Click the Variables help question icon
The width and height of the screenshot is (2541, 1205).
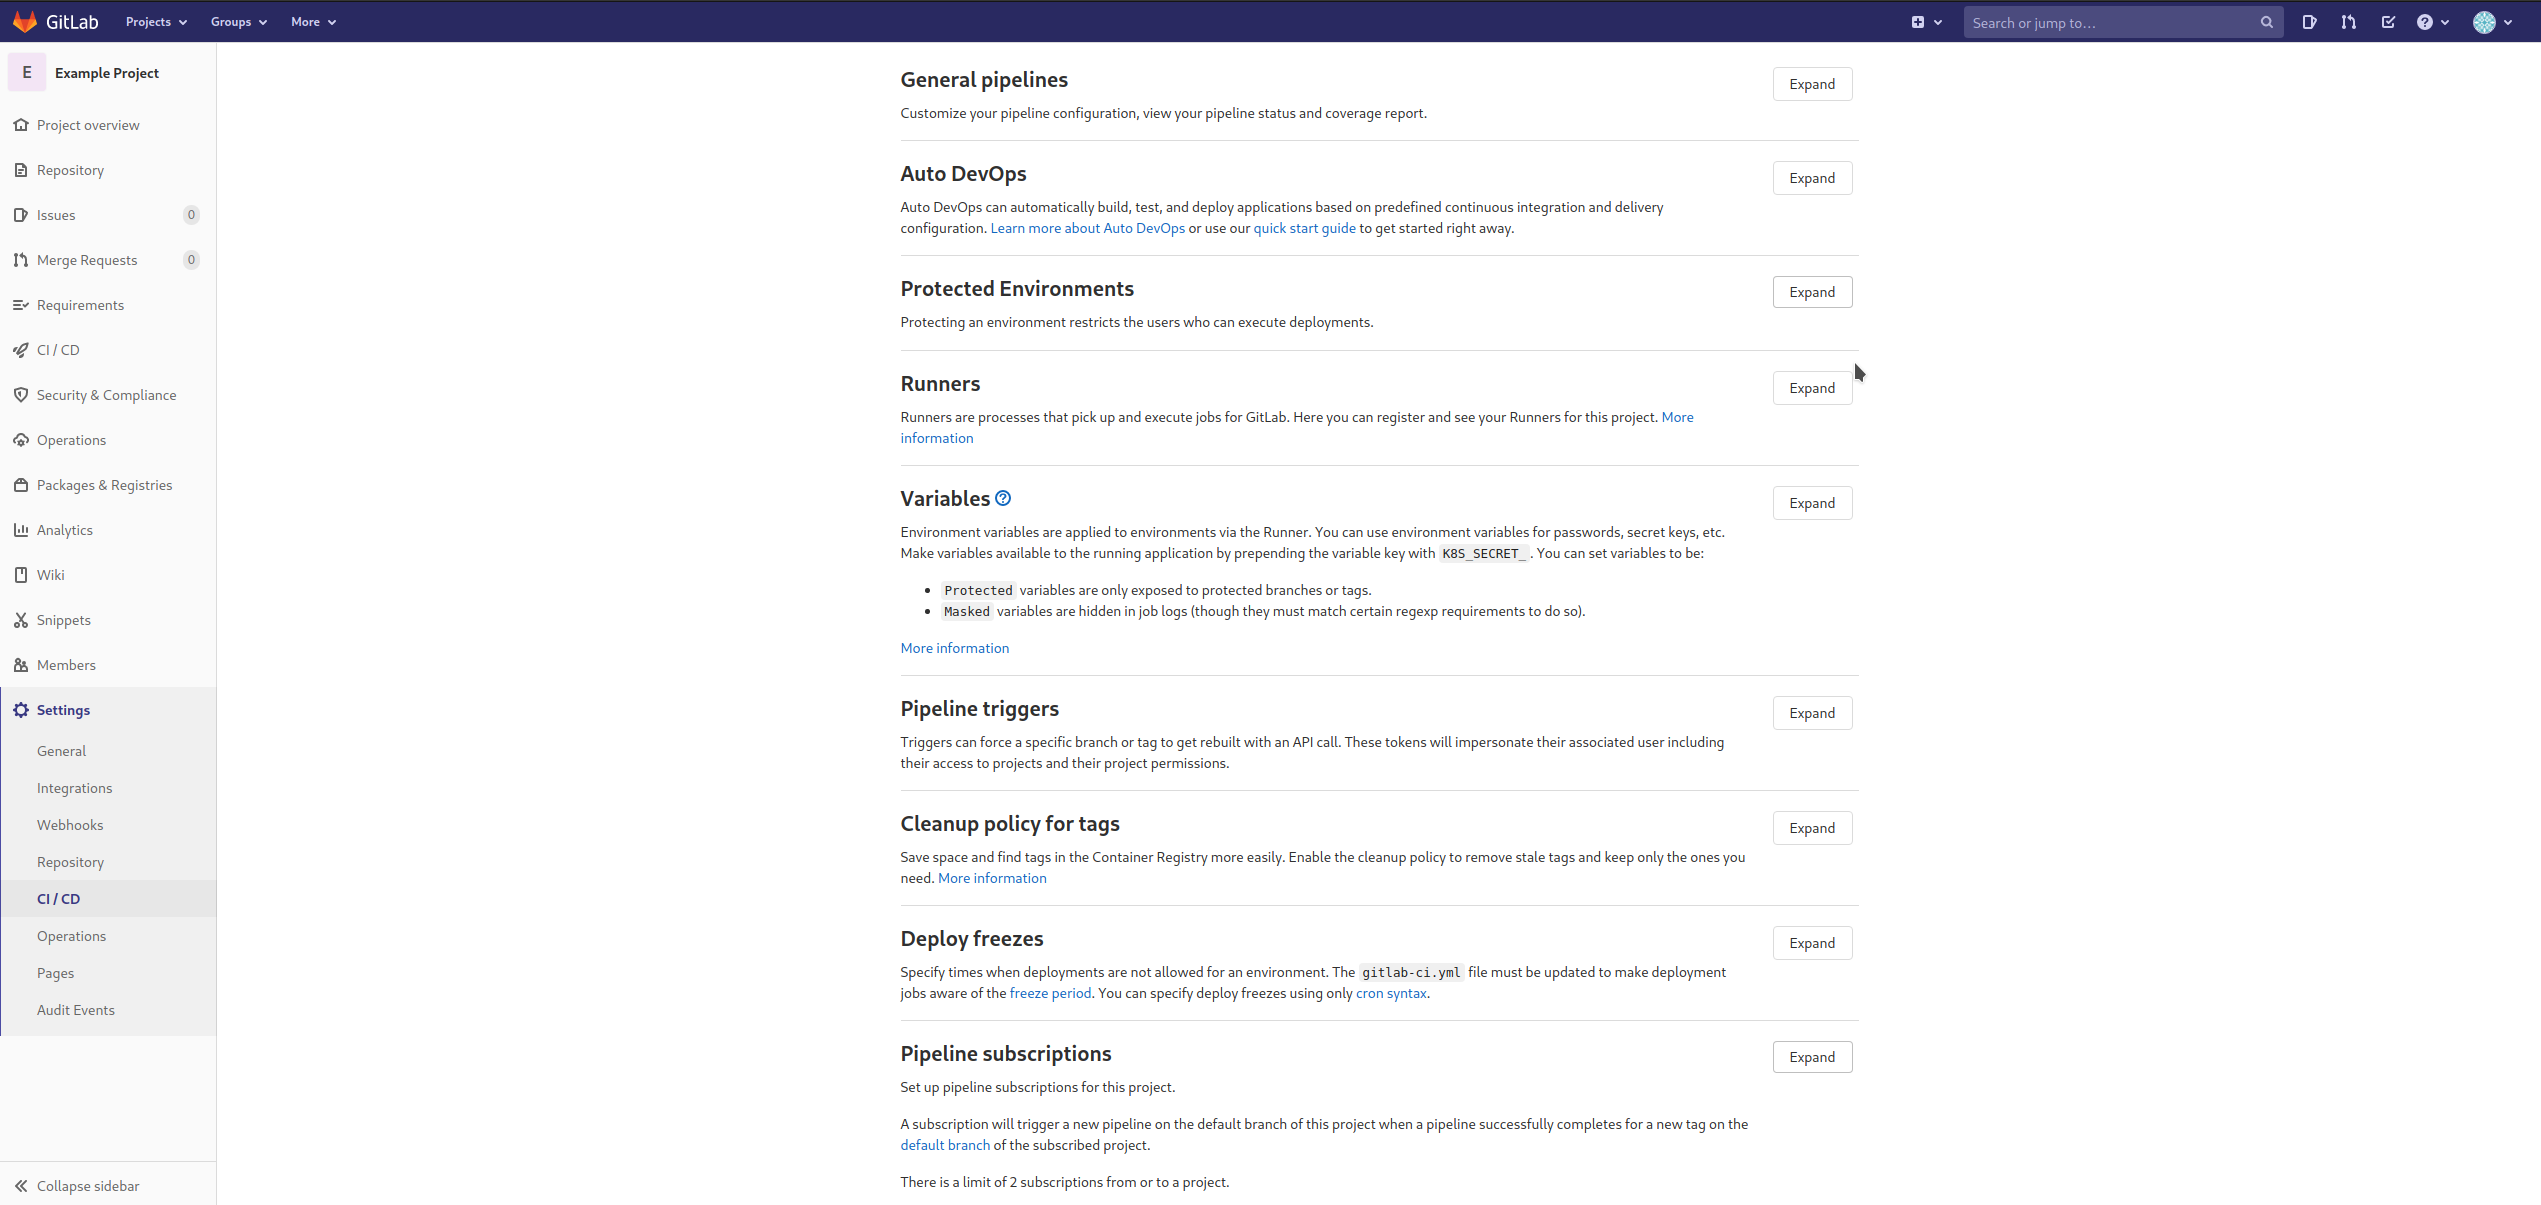click(x=1003, y=498)
